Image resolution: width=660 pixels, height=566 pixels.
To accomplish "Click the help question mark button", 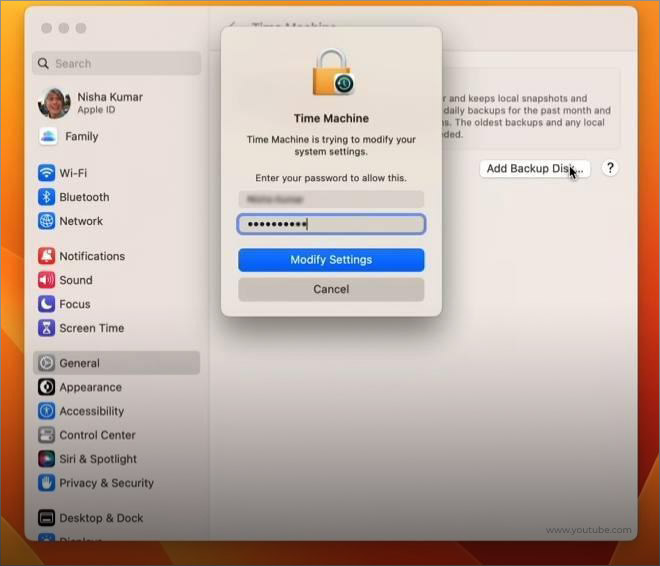I will [610, 168].
